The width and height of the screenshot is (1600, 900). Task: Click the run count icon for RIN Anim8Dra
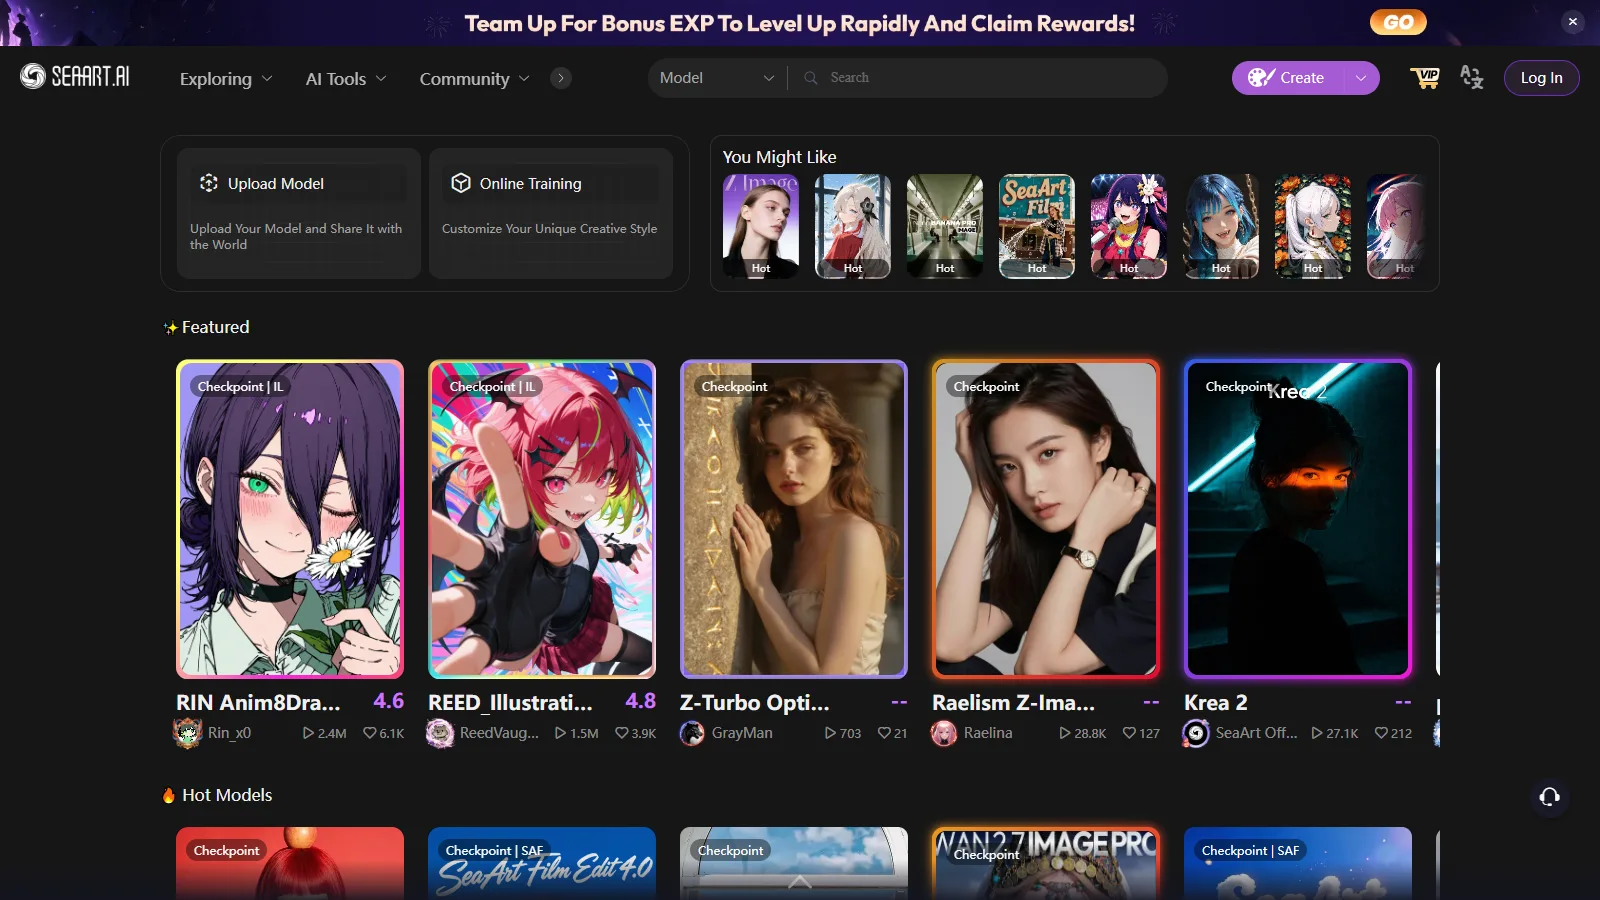click(308, 733)
